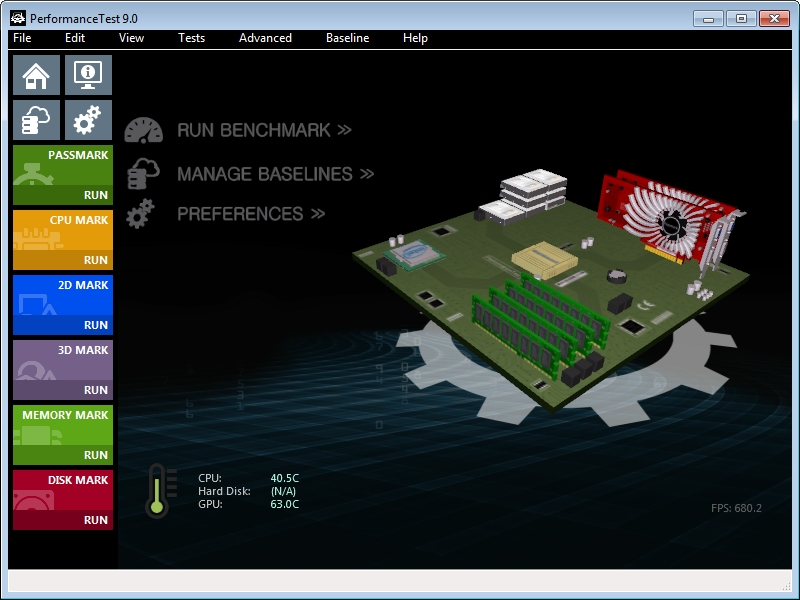The image size is (800, 600).
Task: Run the CPU Mark test
Action: (95, 260)
